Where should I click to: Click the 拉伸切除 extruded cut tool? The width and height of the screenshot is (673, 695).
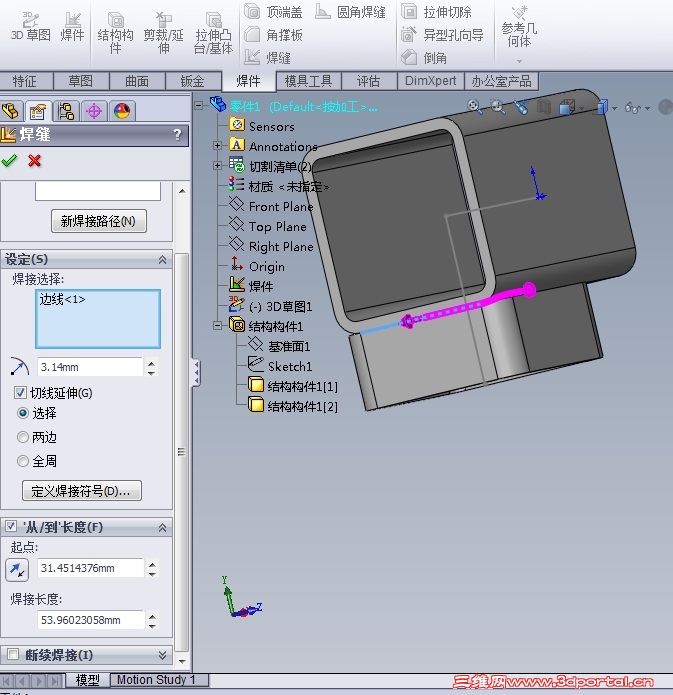coord(436,12)
